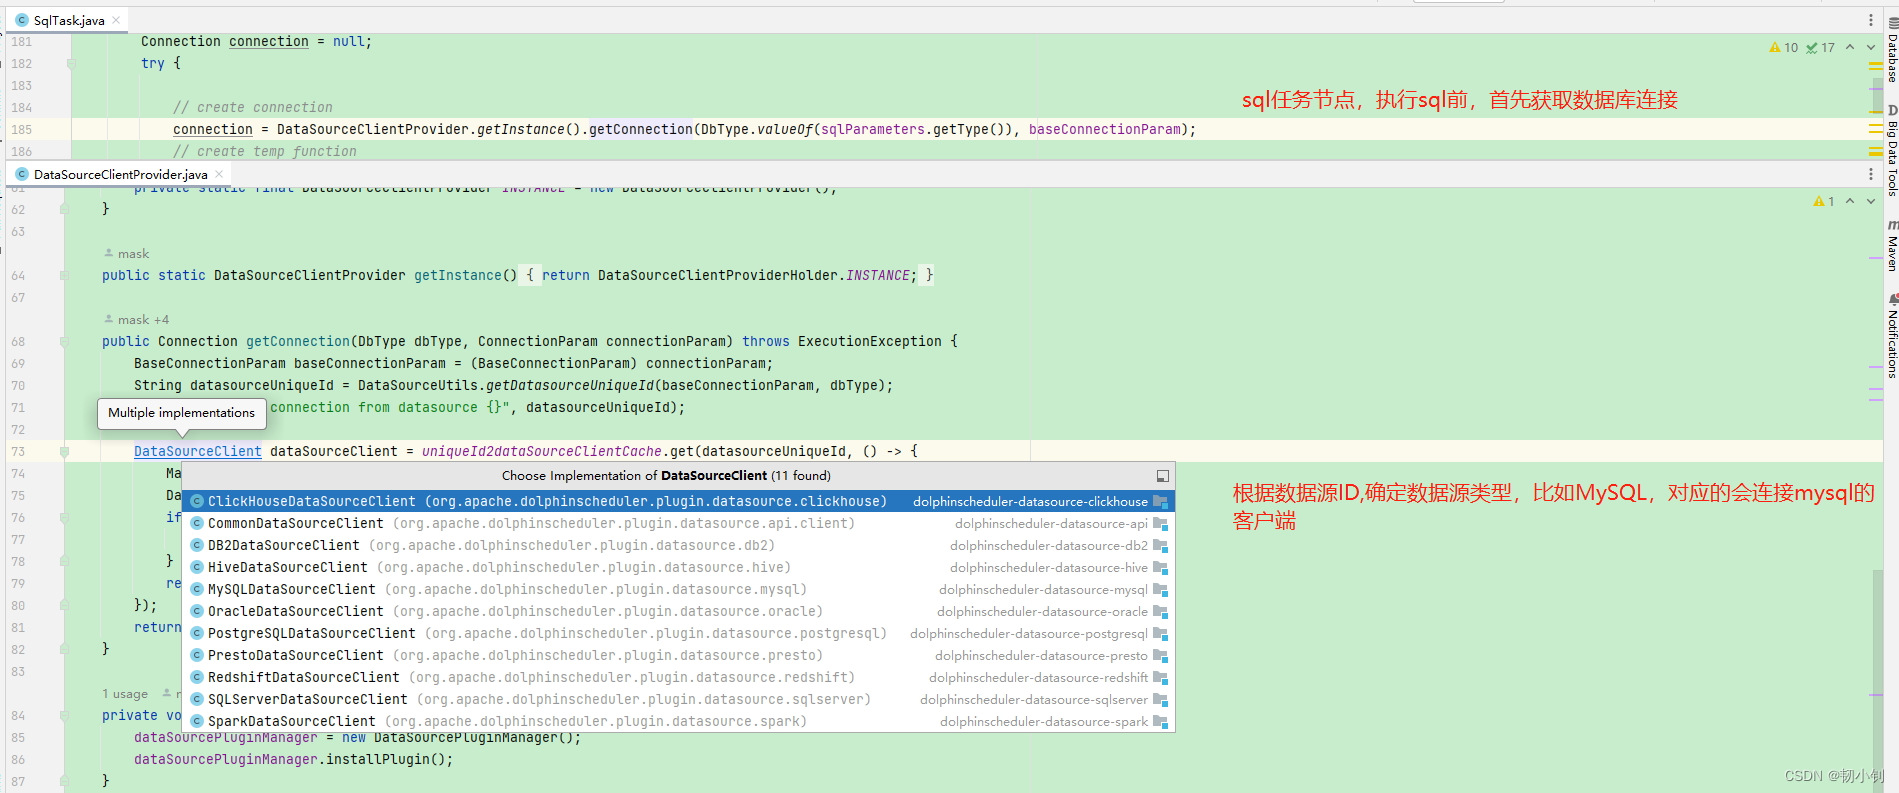Viewport: 1899px width, 793px height.
Task: Open the Maven tool window
Action: click(x=1891, y=245)
